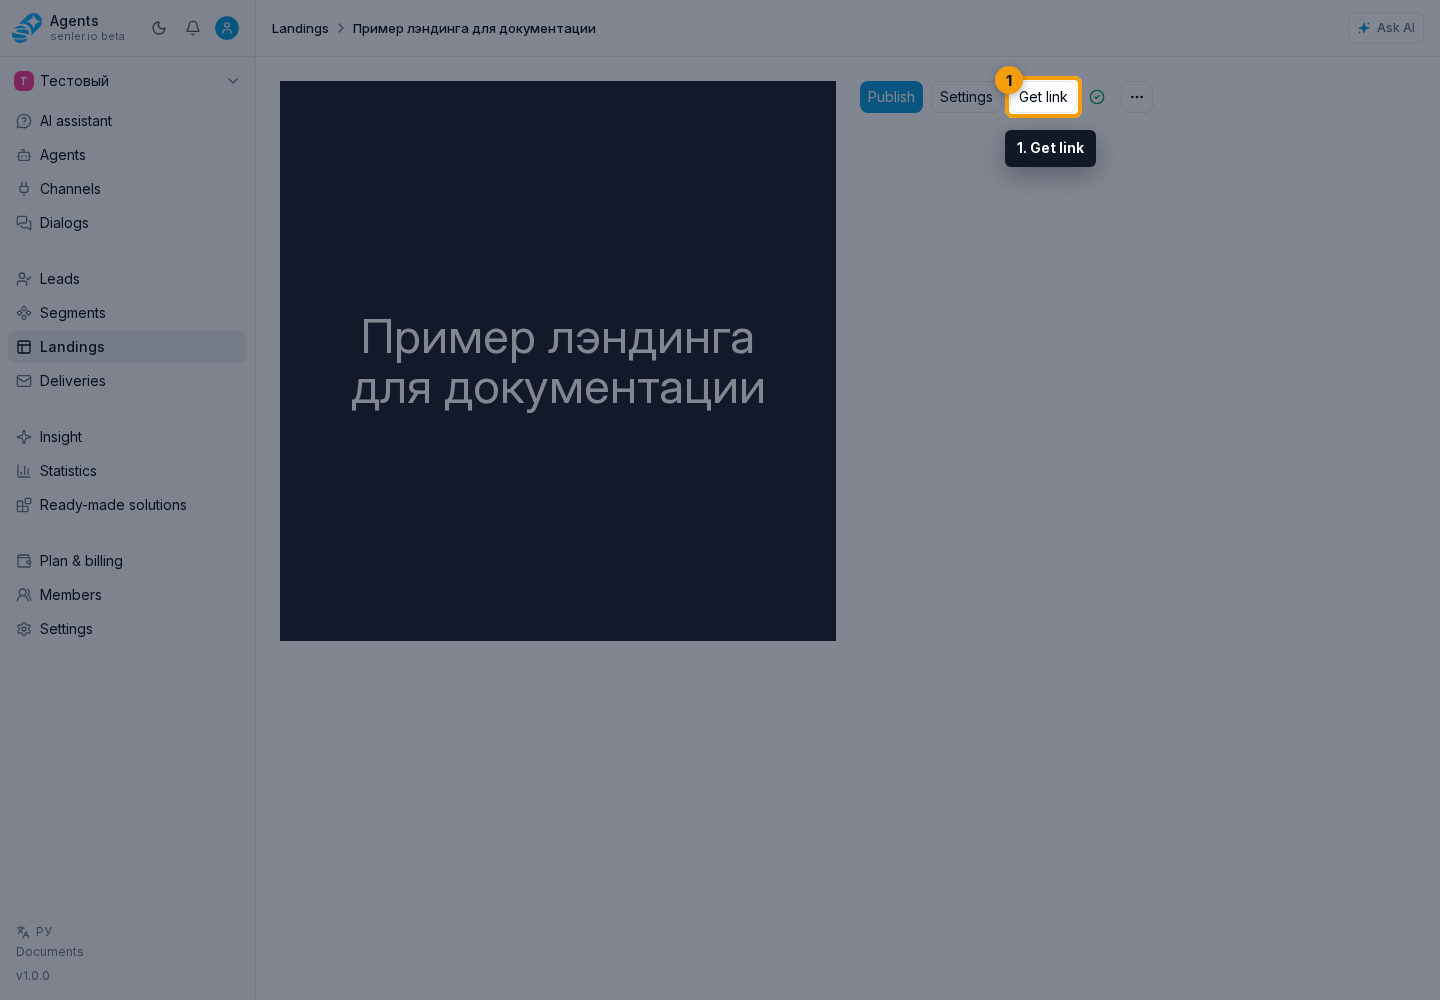
Task: Click breadcrumb Пример лэндинга для документации
Action: pyautogui.click(x=474, y=28)
